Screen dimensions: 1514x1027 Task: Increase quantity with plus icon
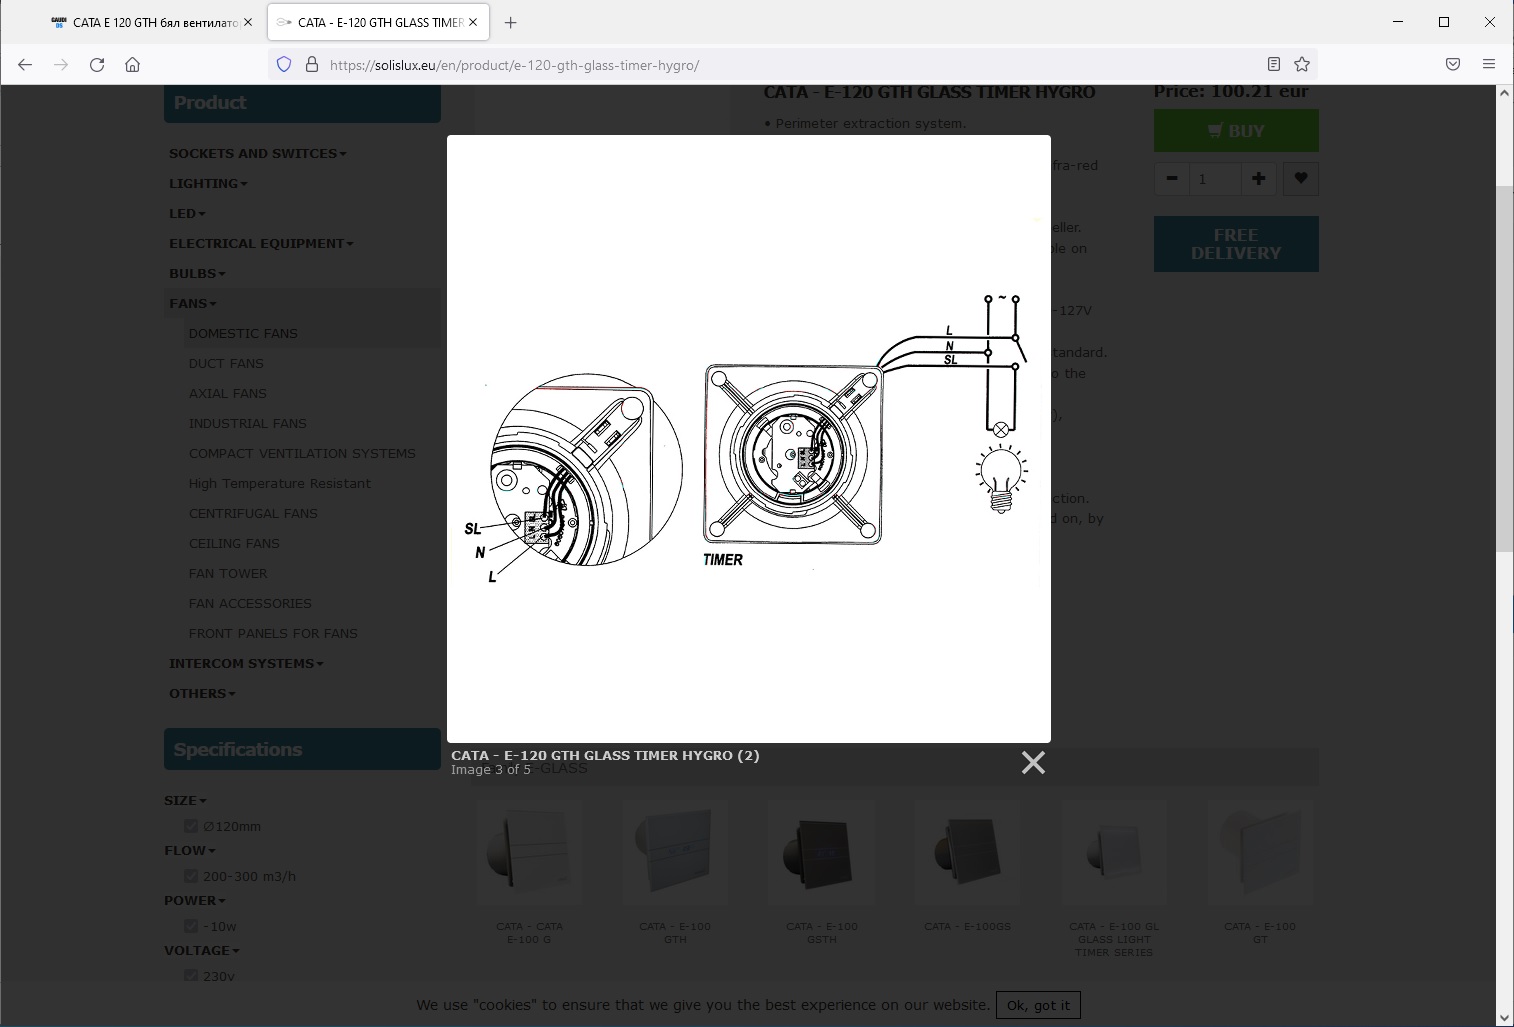[1258, 179]
